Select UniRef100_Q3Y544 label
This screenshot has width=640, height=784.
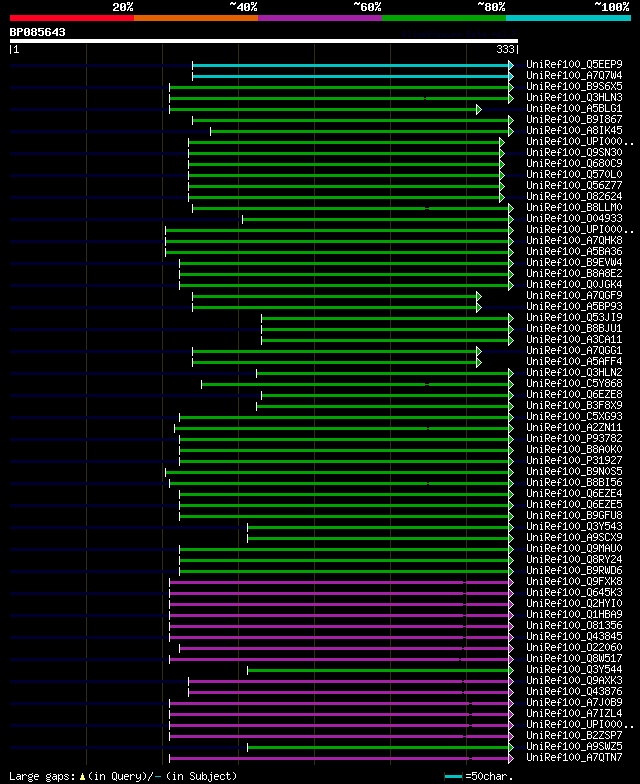574,670
